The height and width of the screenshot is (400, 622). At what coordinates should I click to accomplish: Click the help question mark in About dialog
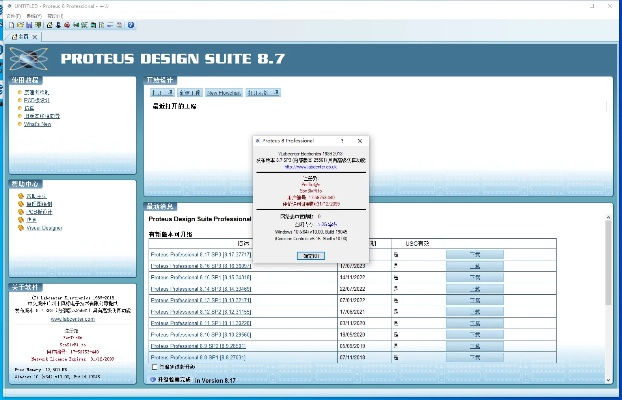click(x=345, y=142)
